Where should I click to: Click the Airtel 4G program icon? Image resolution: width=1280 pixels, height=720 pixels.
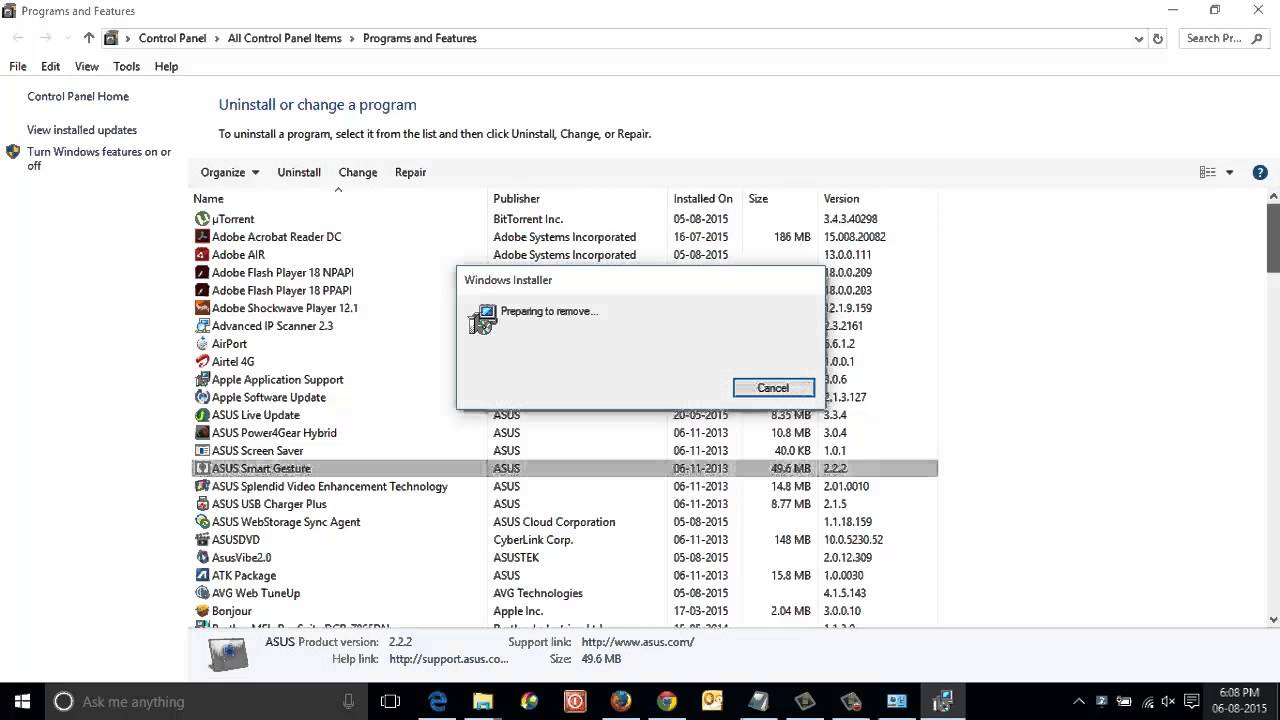[x=202, y=362]
